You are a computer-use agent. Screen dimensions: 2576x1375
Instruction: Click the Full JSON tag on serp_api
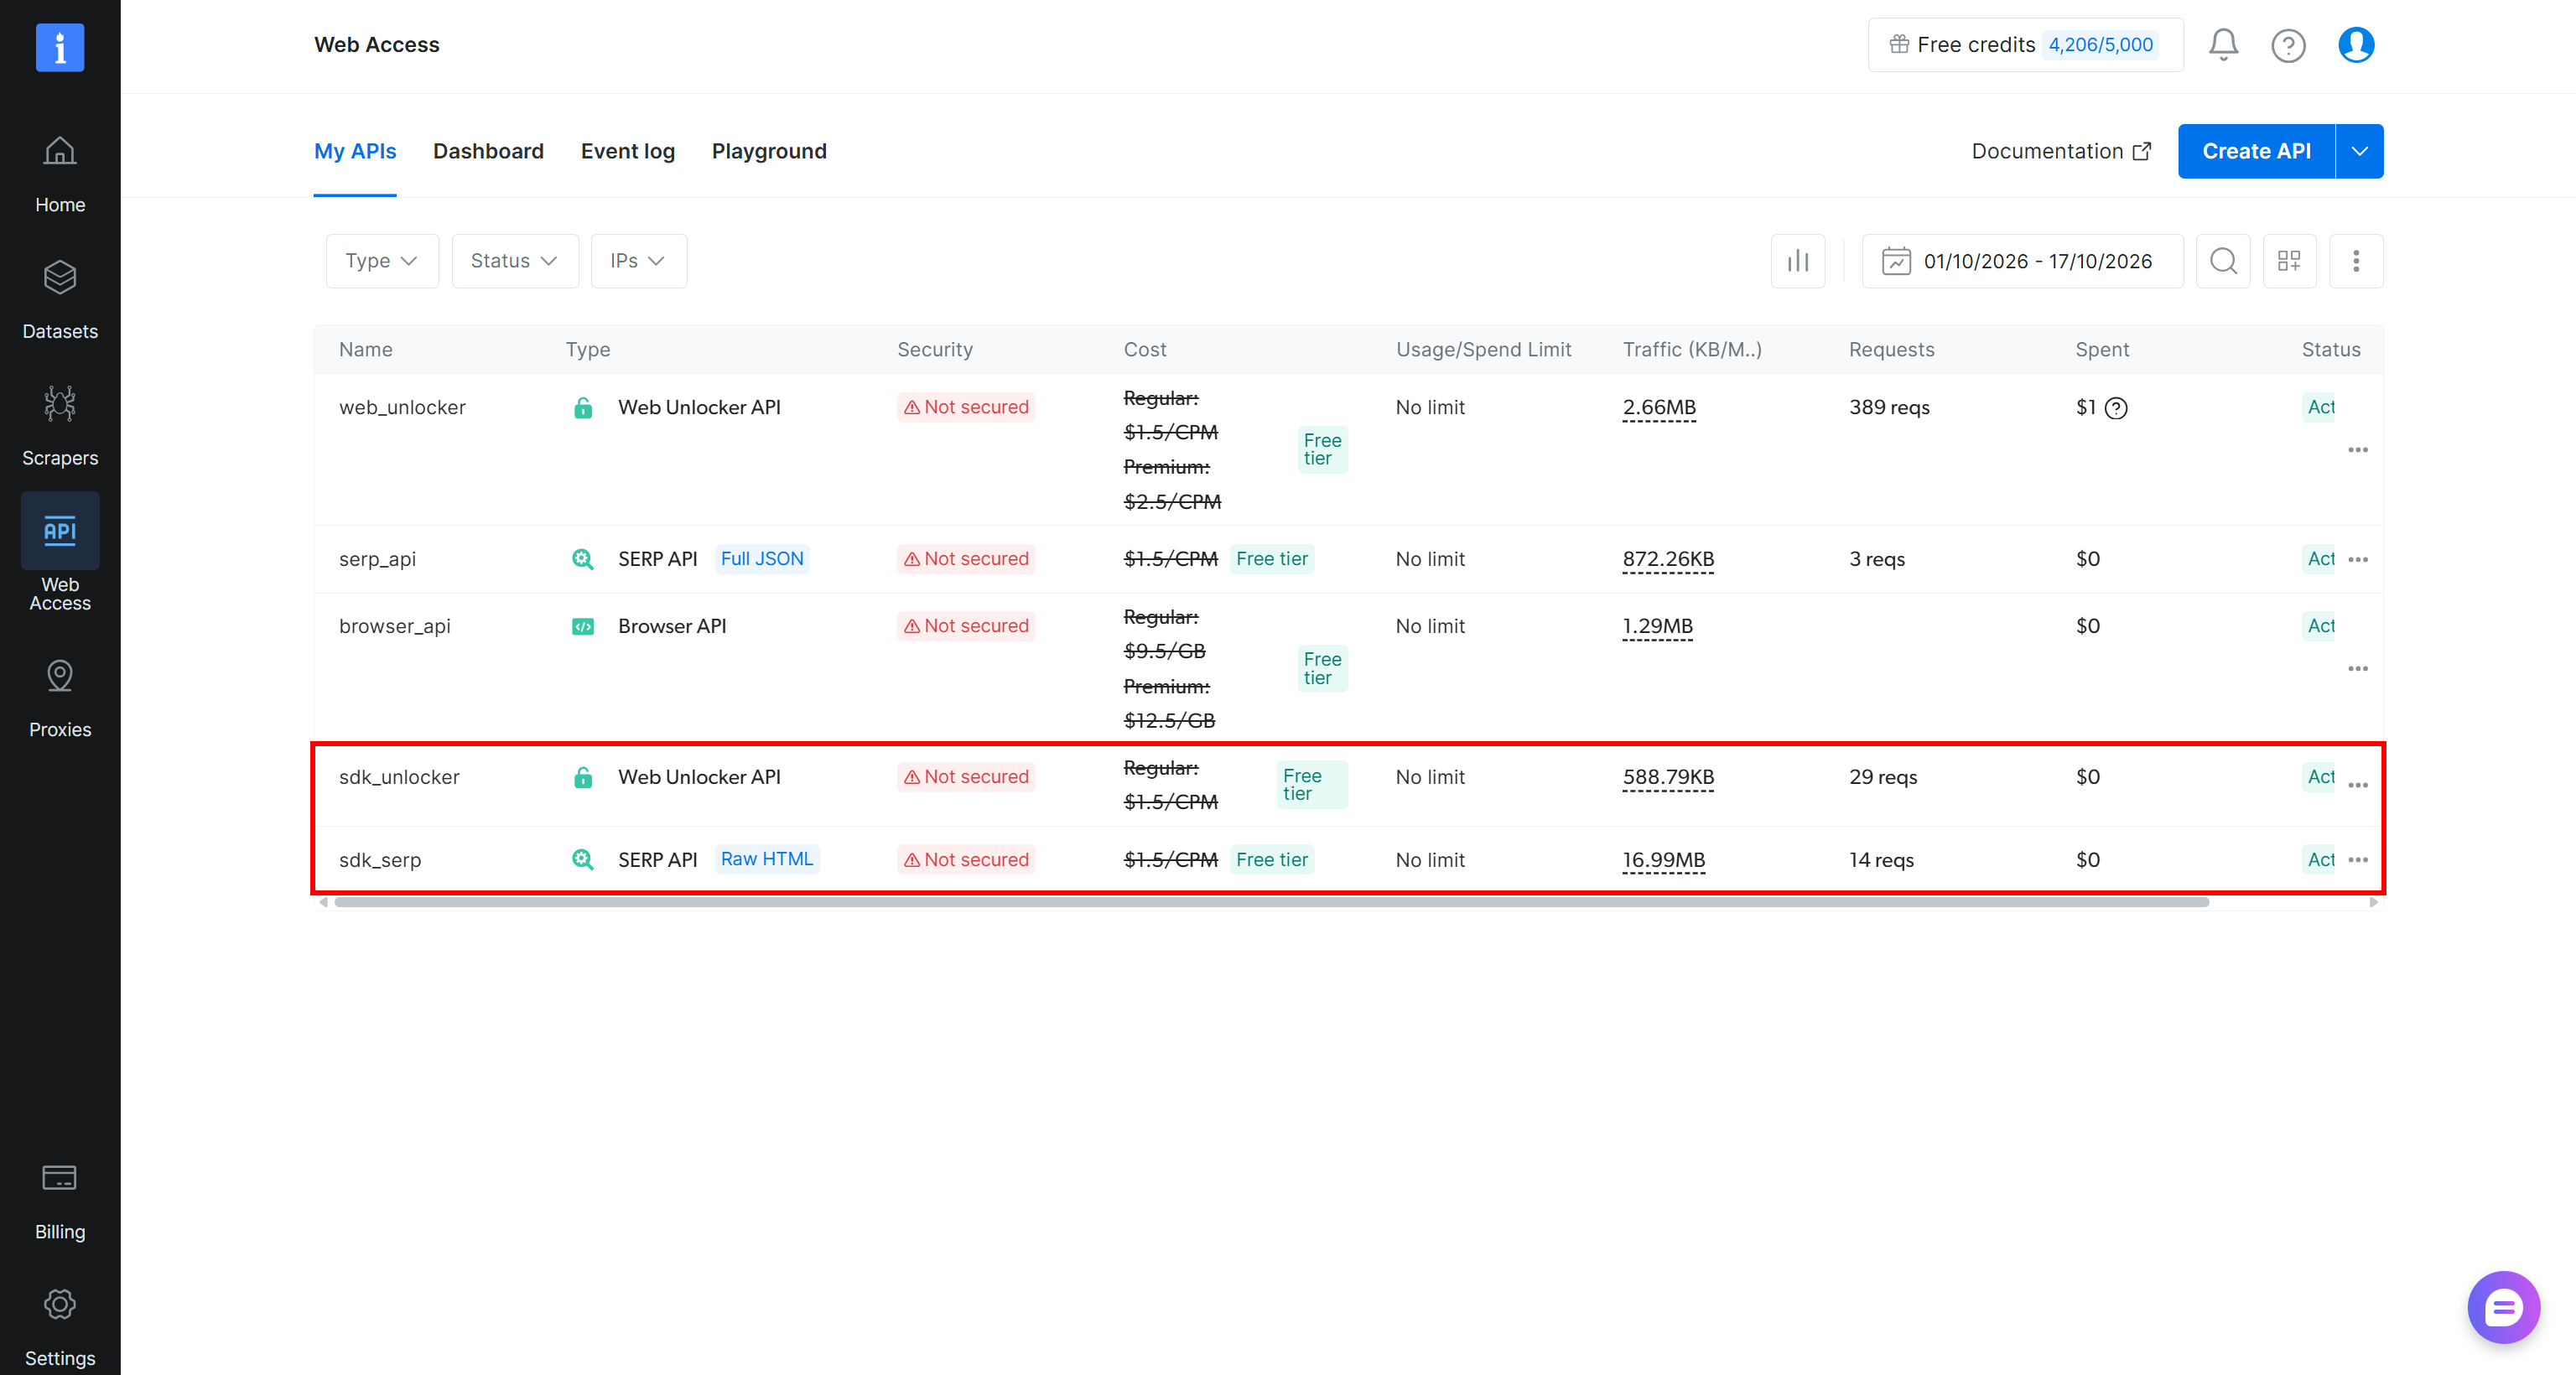pos(762,559)
